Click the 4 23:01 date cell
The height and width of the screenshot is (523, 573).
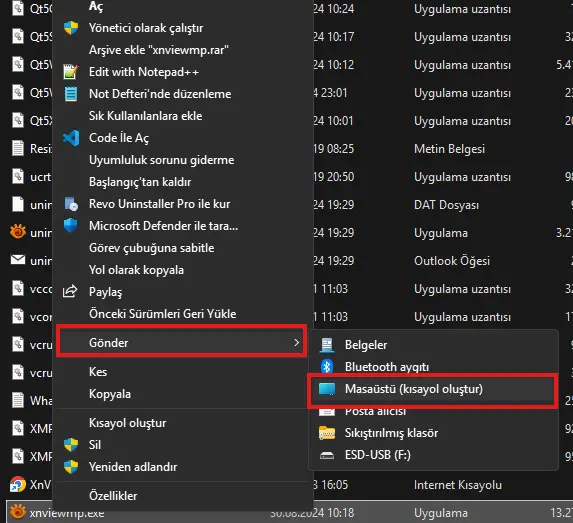331,93
